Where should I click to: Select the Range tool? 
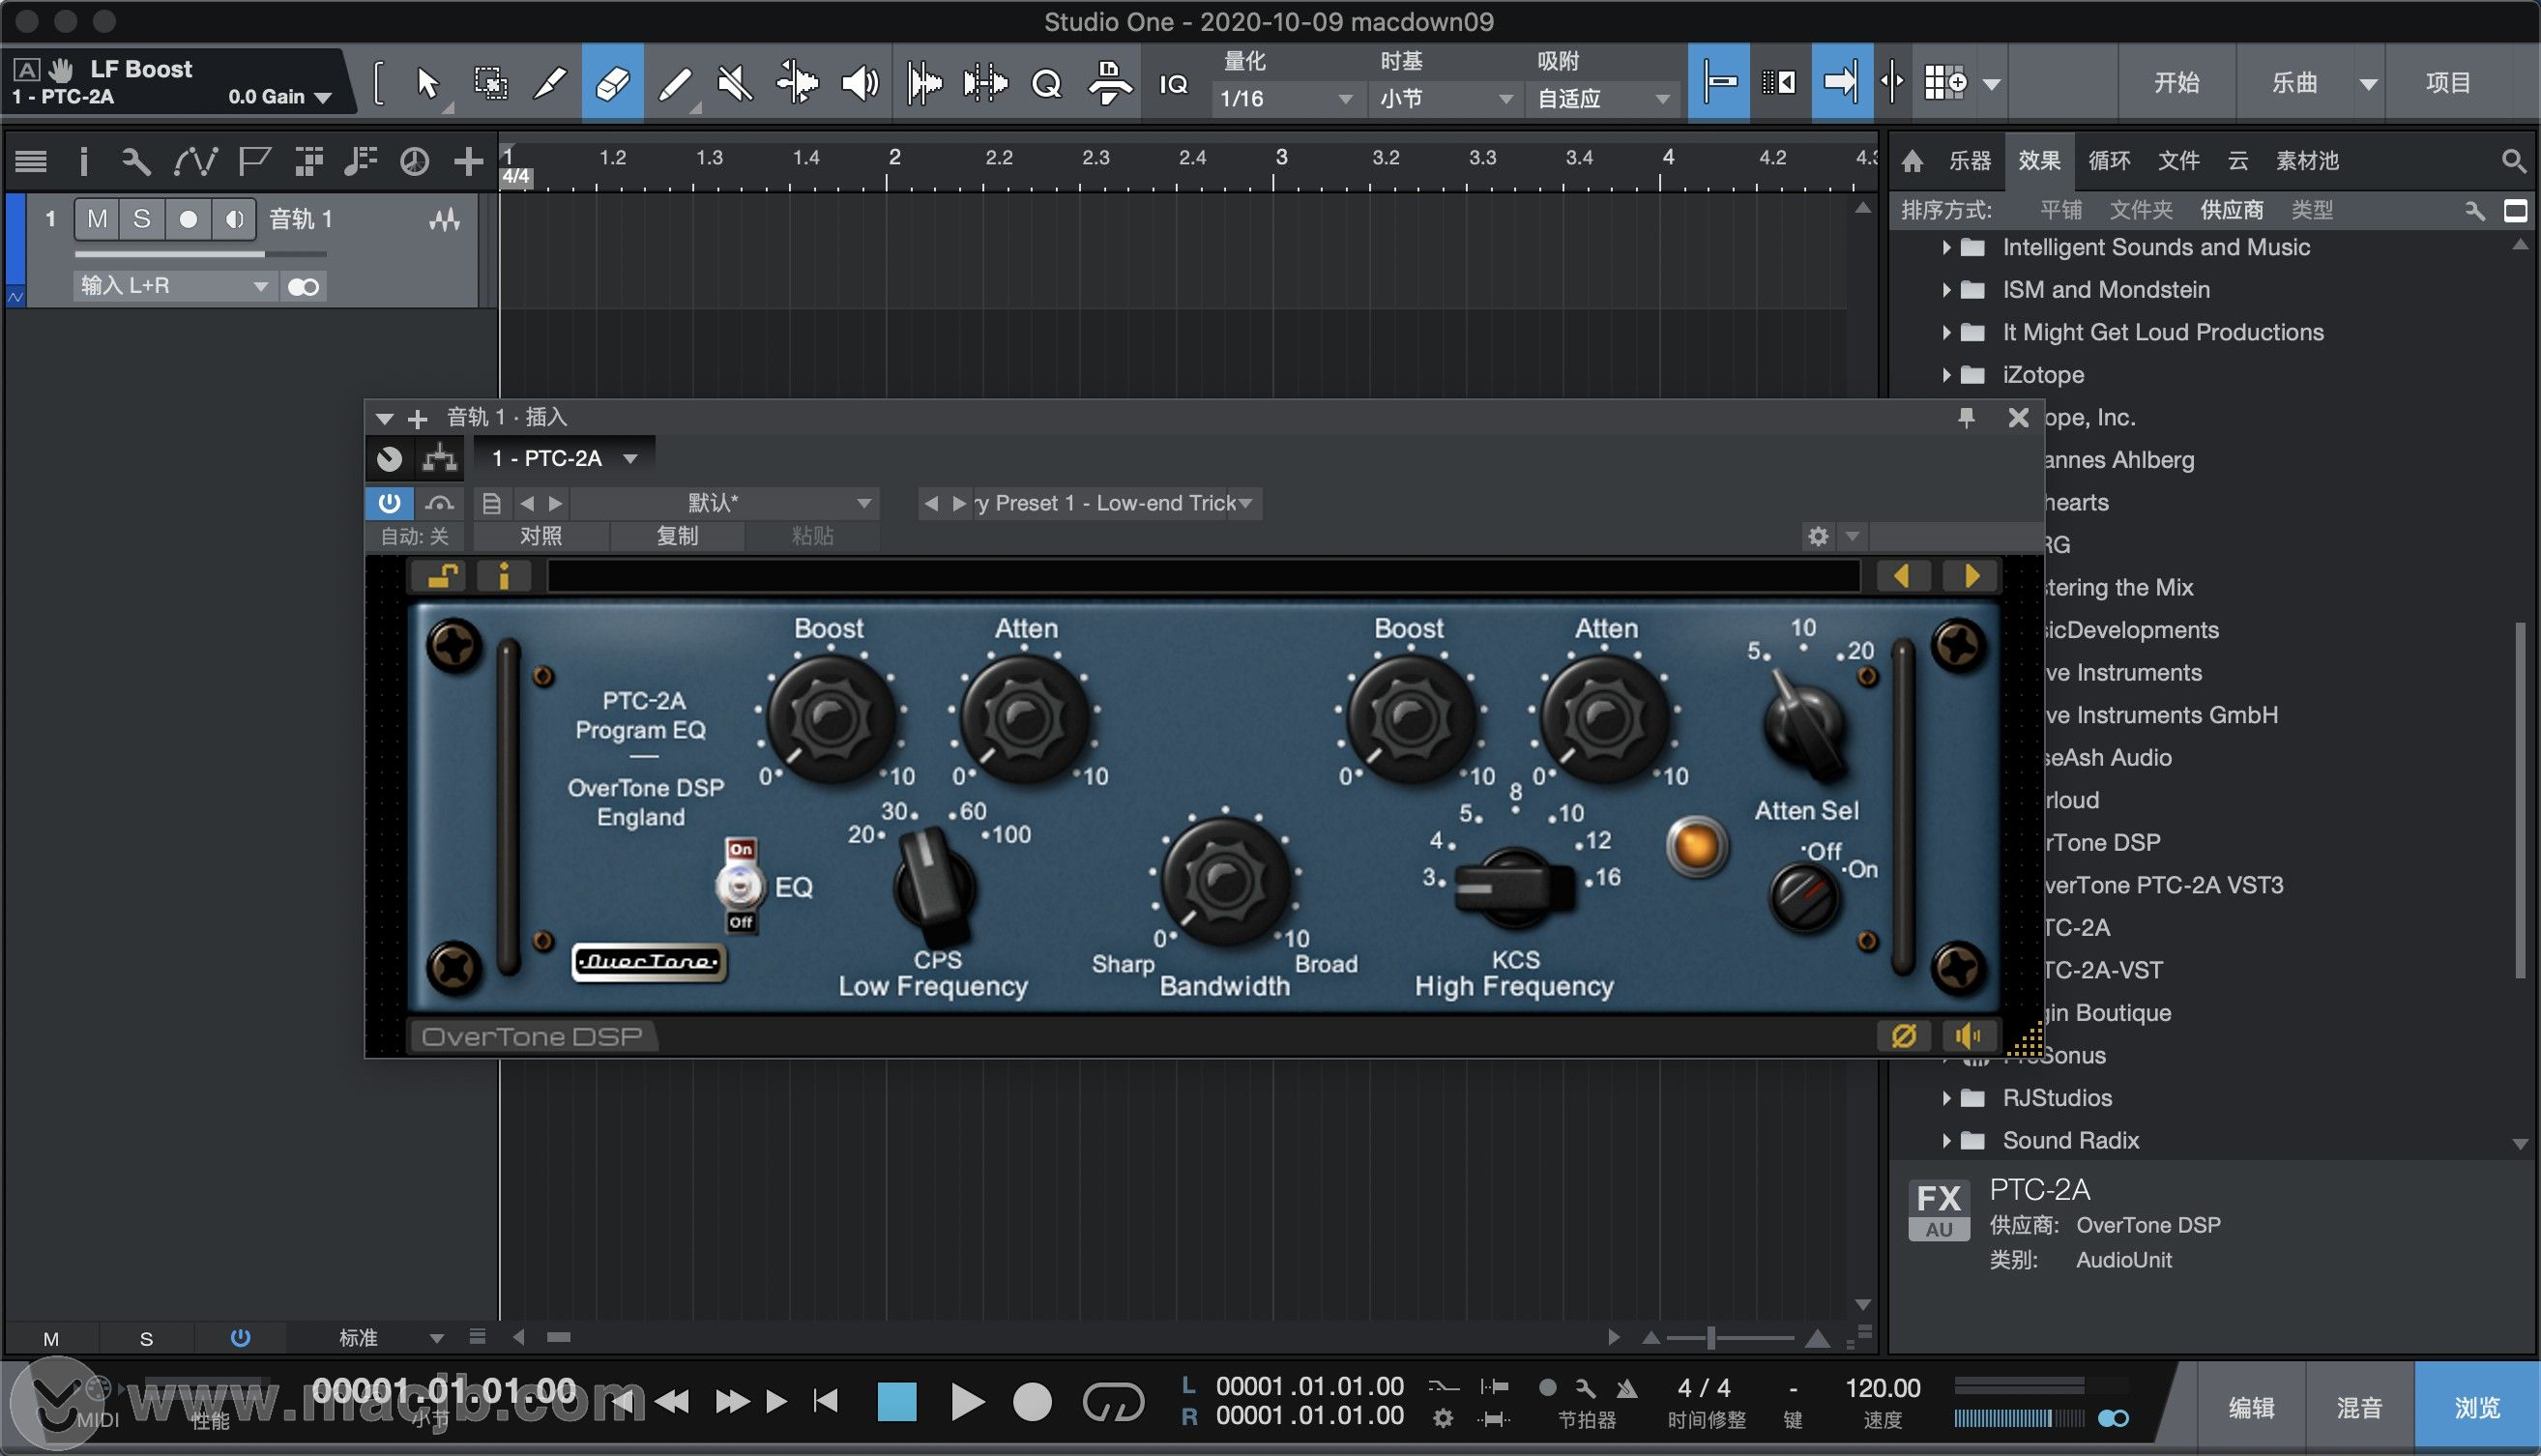point(490,83)
